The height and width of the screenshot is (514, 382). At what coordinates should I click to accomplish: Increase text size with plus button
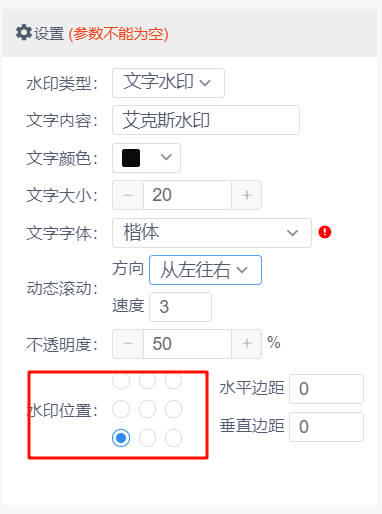[247, 195]
